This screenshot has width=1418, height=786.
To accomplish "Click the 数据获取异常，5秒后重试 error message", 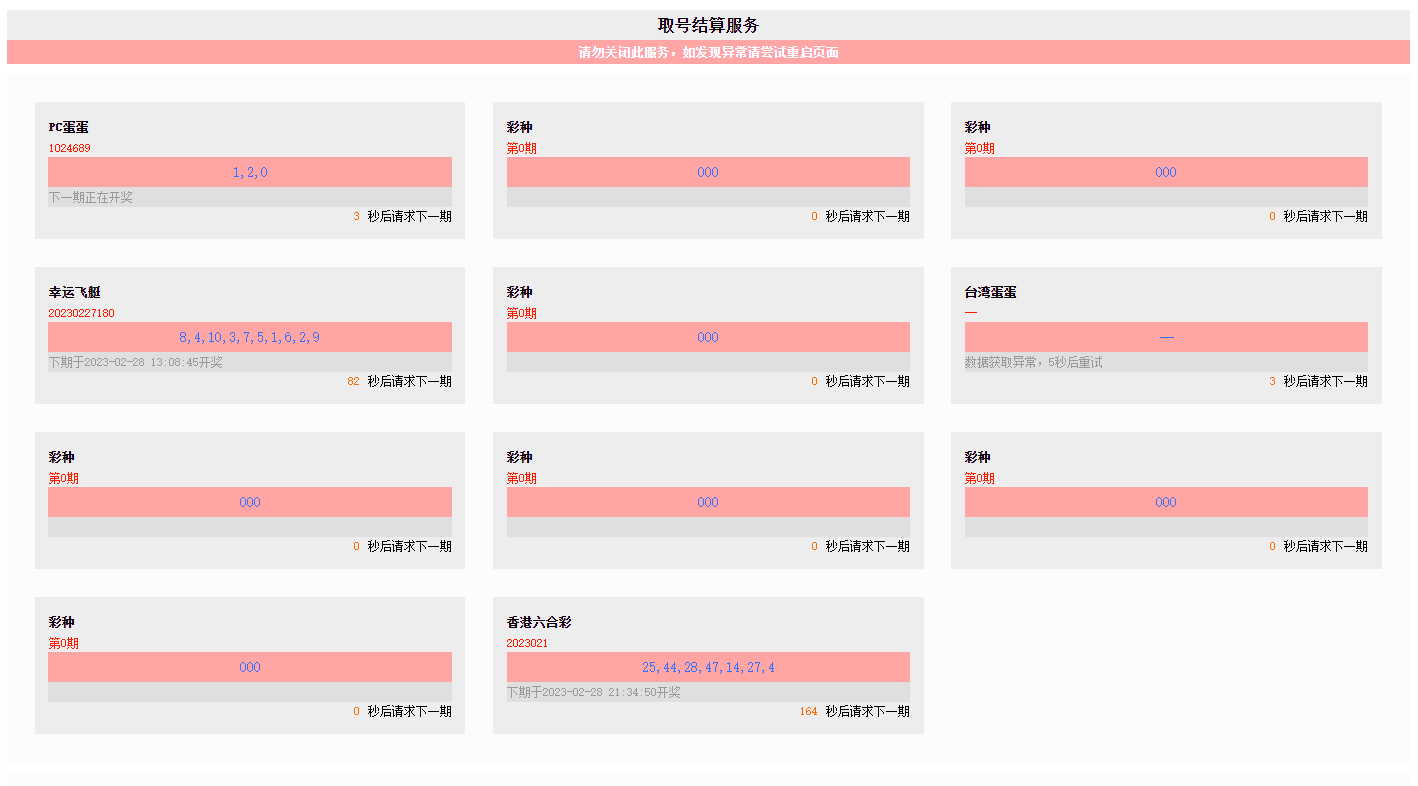I will pos(1166,362).
